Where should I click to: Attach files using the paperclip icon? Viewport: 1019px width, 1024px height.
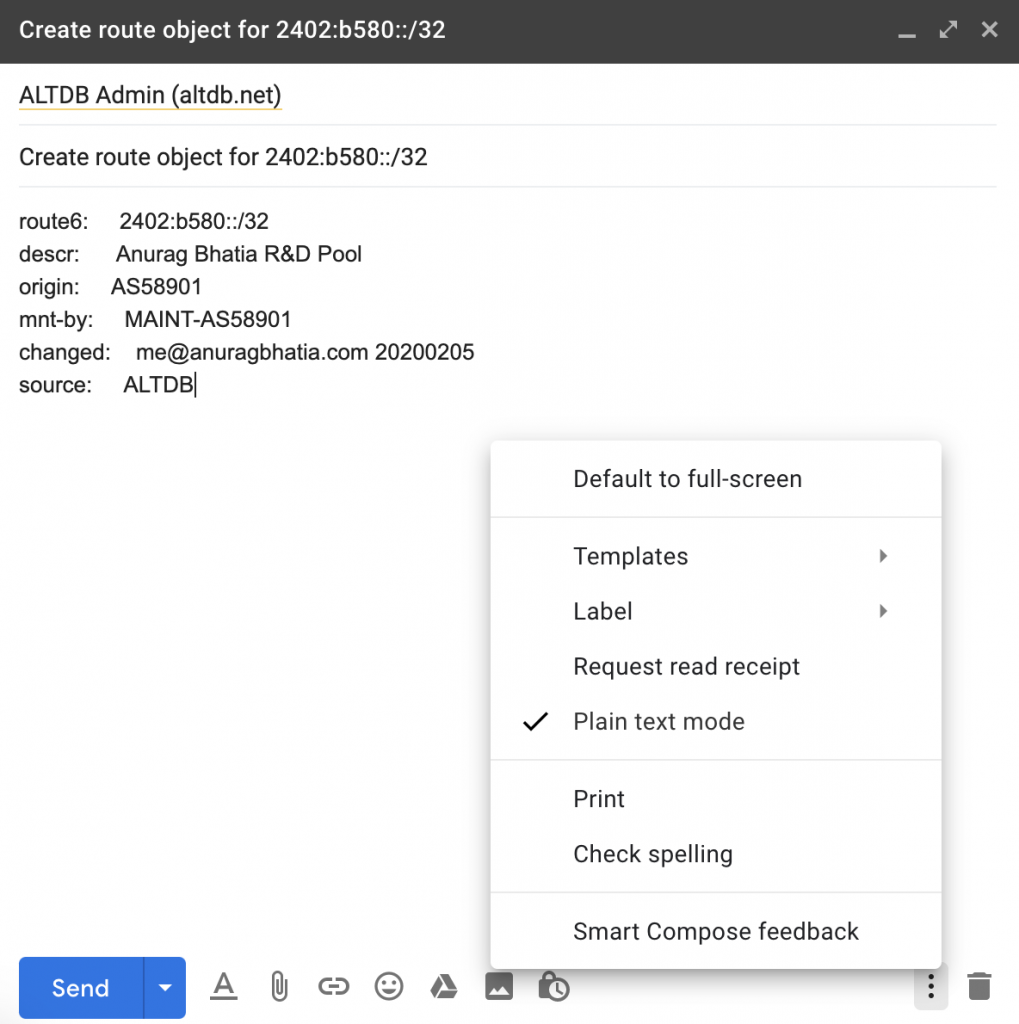pyautogui.click(x=279, y=987)
